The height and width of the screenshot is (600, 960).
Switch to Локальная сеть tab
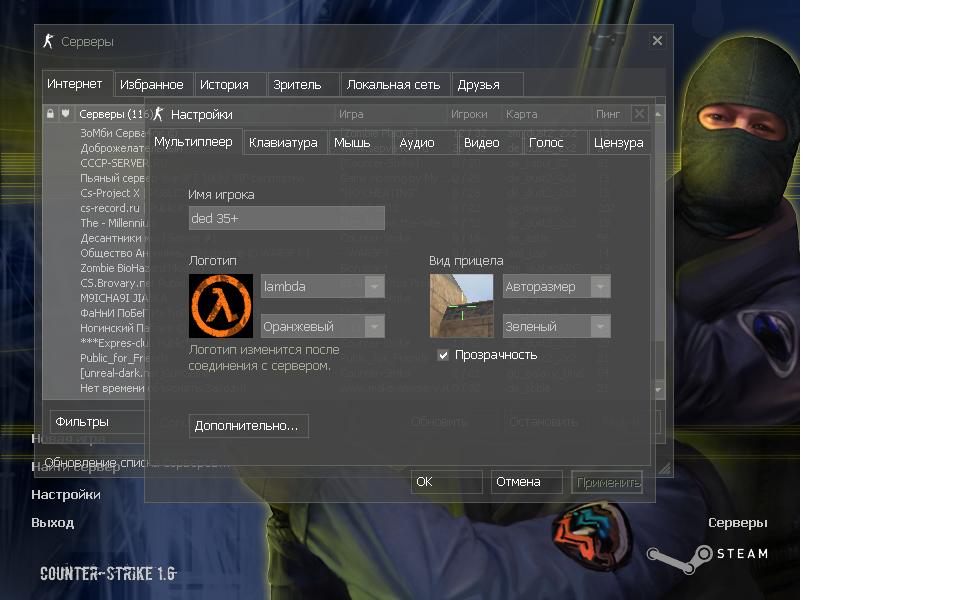394,85
